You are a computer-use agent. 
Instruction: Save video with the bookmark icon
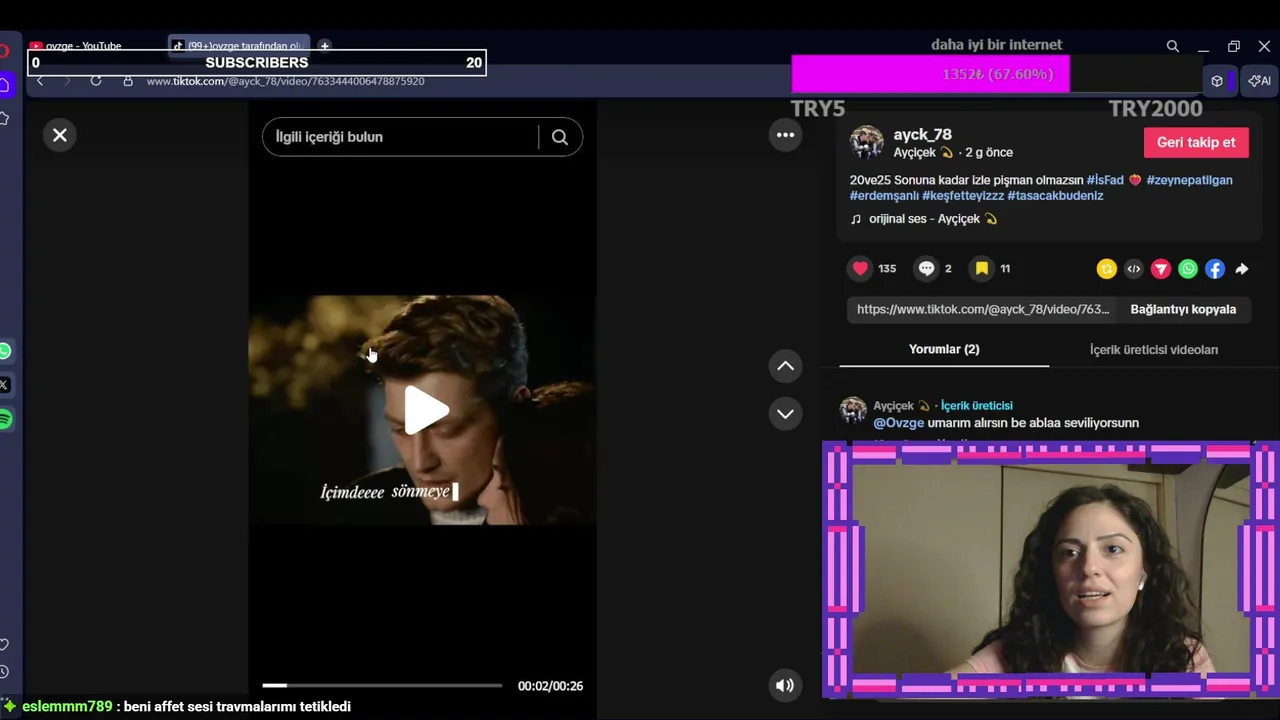982,268
